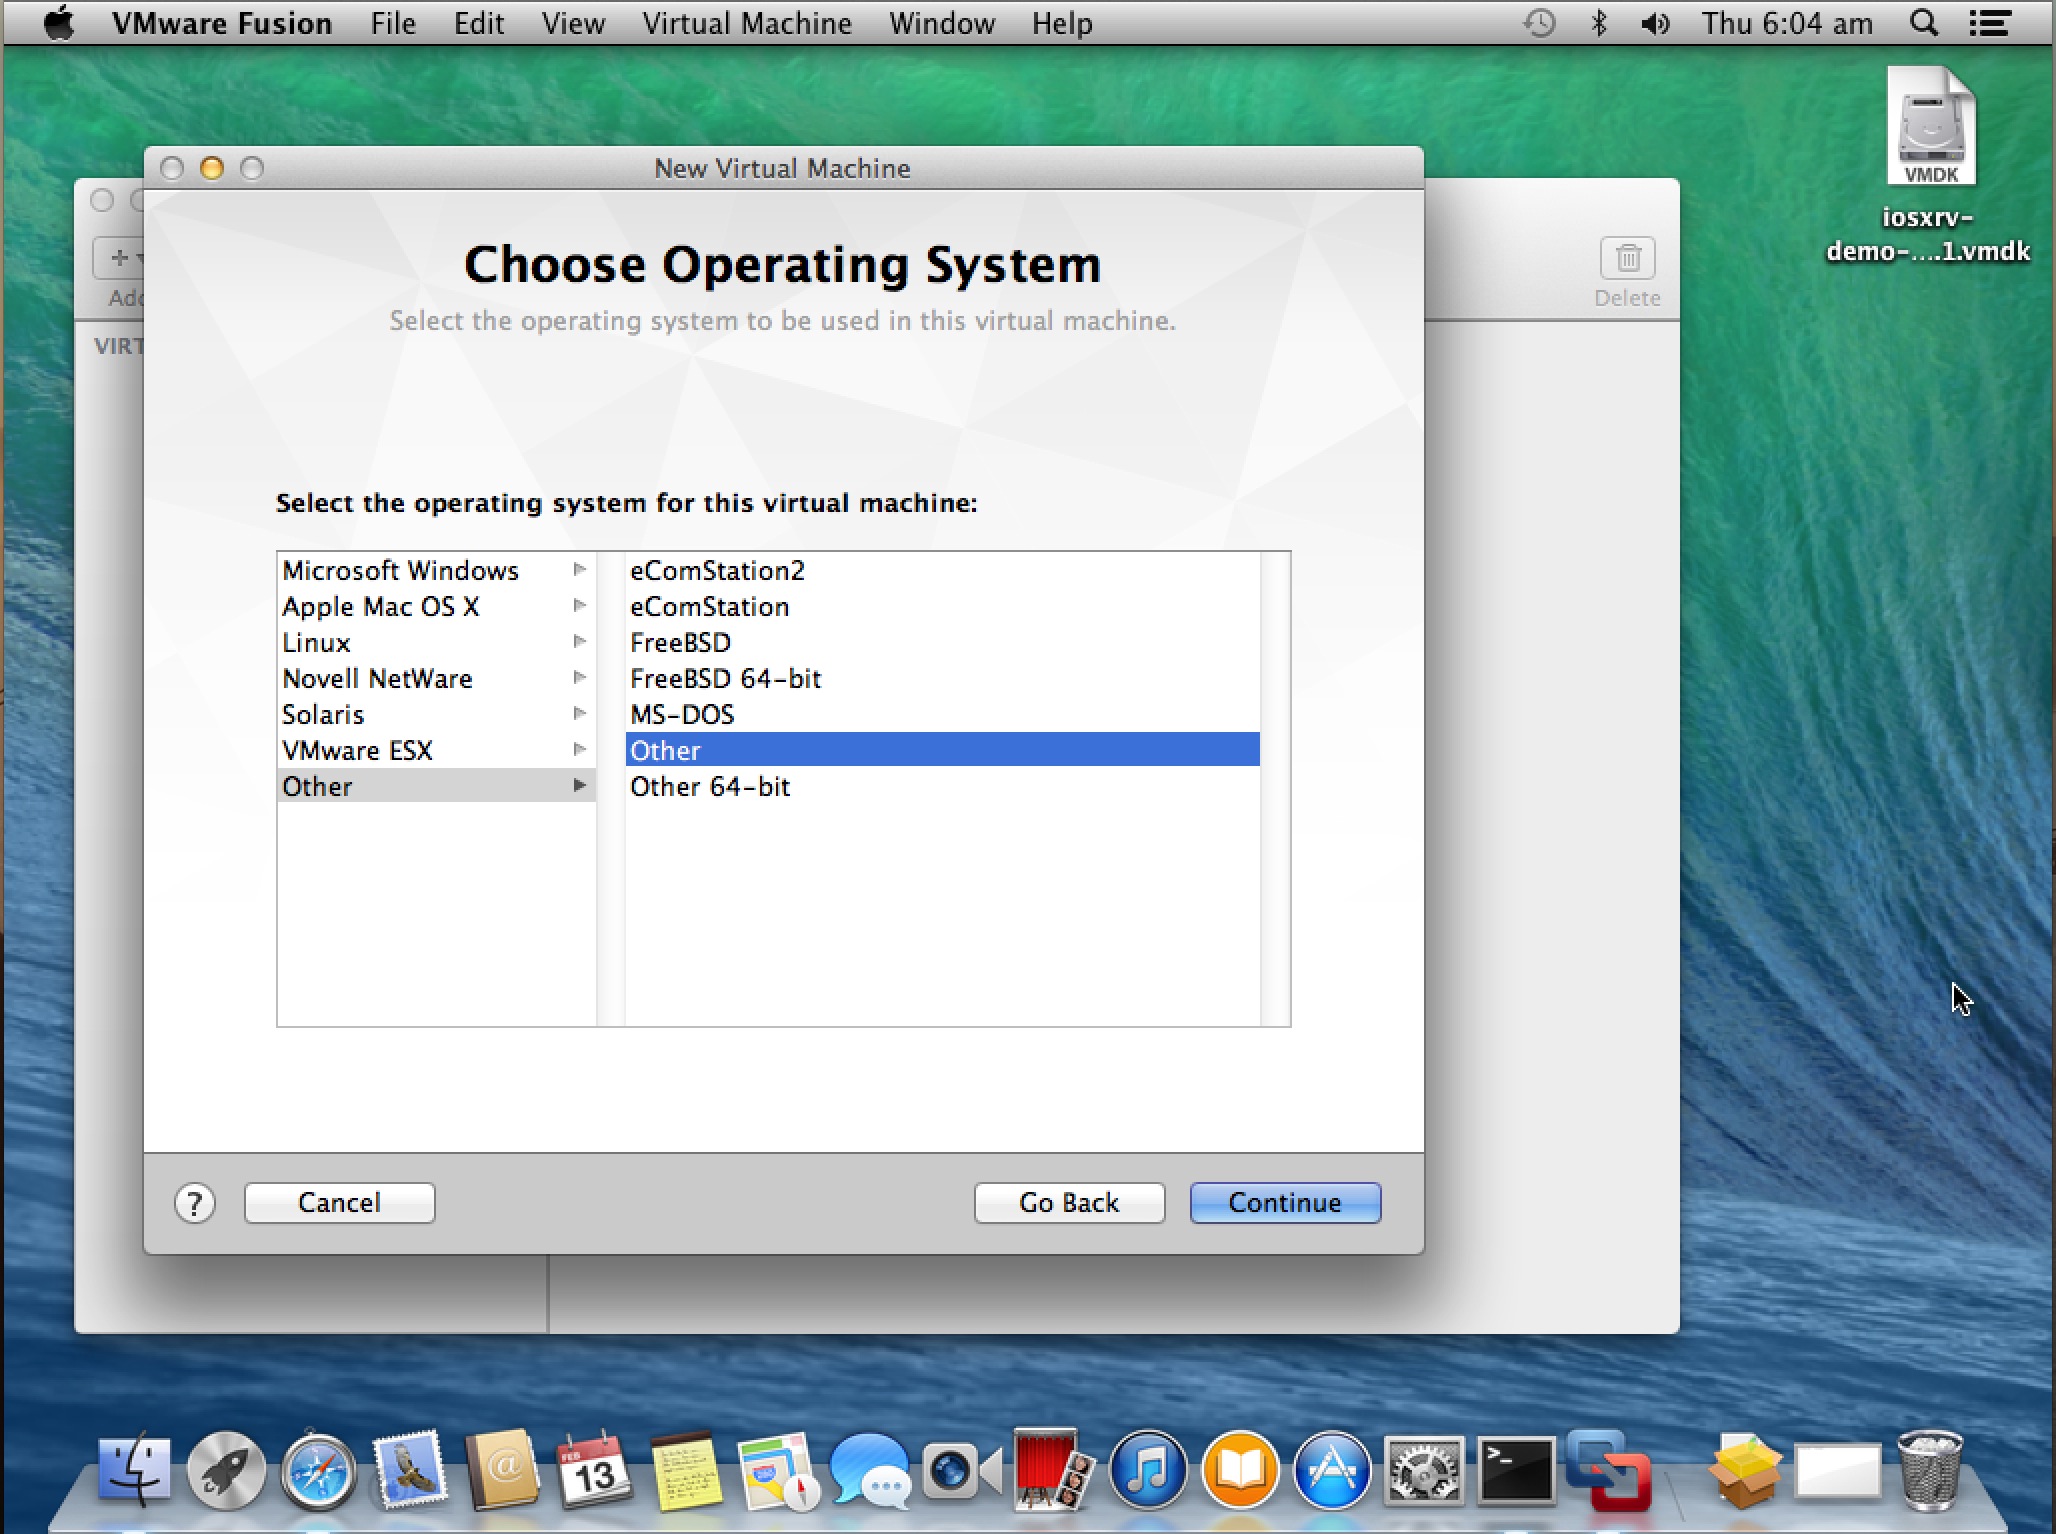Open the File menu

[x=393, y=23]
